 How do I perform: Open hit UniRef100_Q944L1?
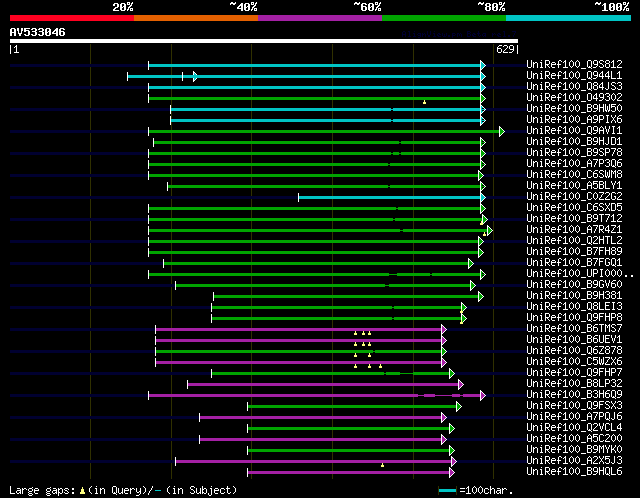574,75
